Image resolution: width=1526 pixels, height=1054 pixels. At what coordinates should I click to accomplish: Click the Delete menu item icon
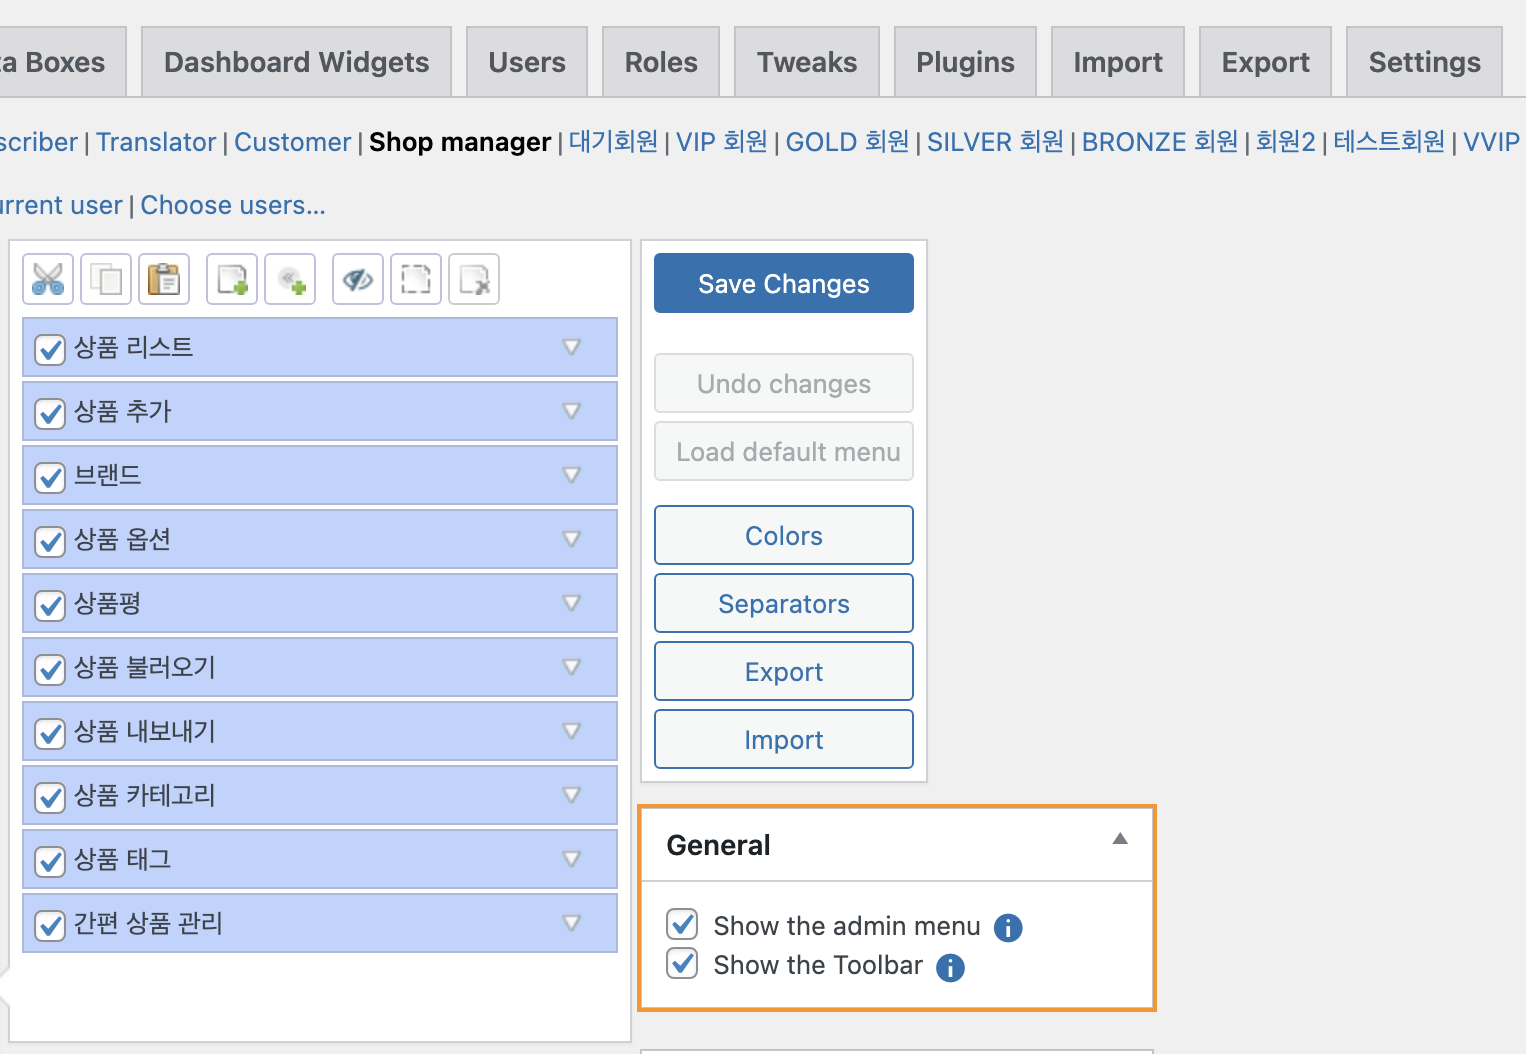474,279
